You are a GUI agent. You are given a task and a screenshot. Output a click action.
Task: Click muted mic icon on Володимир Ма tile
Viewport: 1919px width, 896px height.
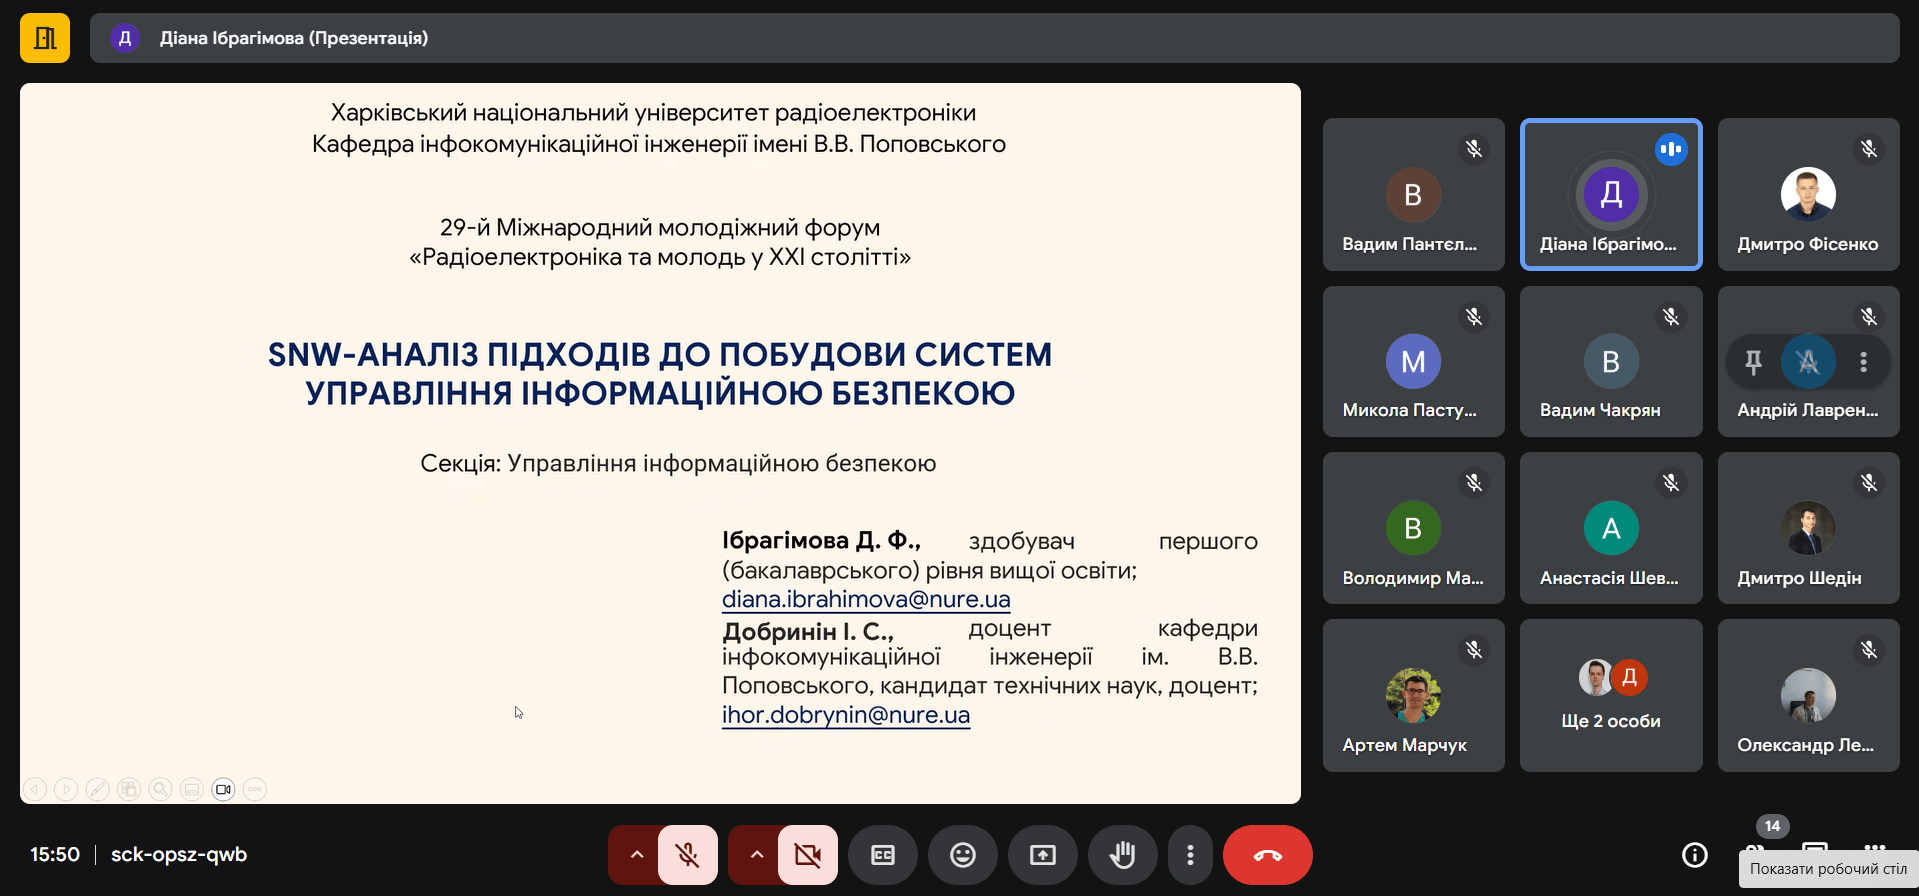(x=1474, y=483)
